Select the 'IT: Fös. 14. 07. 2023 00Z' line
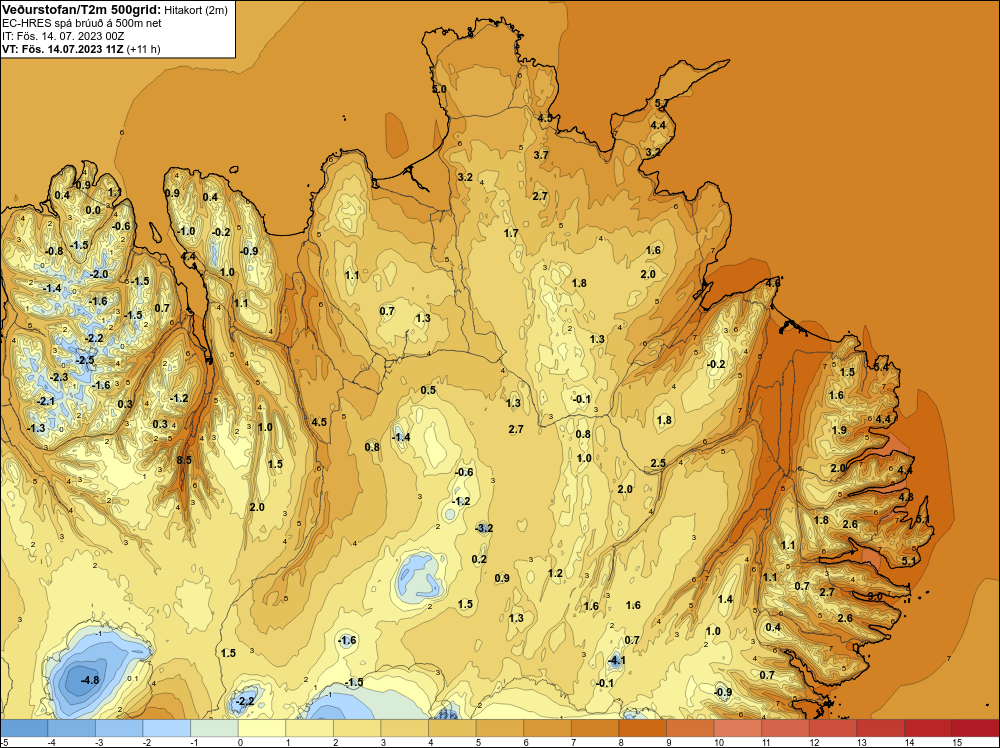The height and width of the screenshot is (748, 1000). pyautogui.click(x=63, y=36)
